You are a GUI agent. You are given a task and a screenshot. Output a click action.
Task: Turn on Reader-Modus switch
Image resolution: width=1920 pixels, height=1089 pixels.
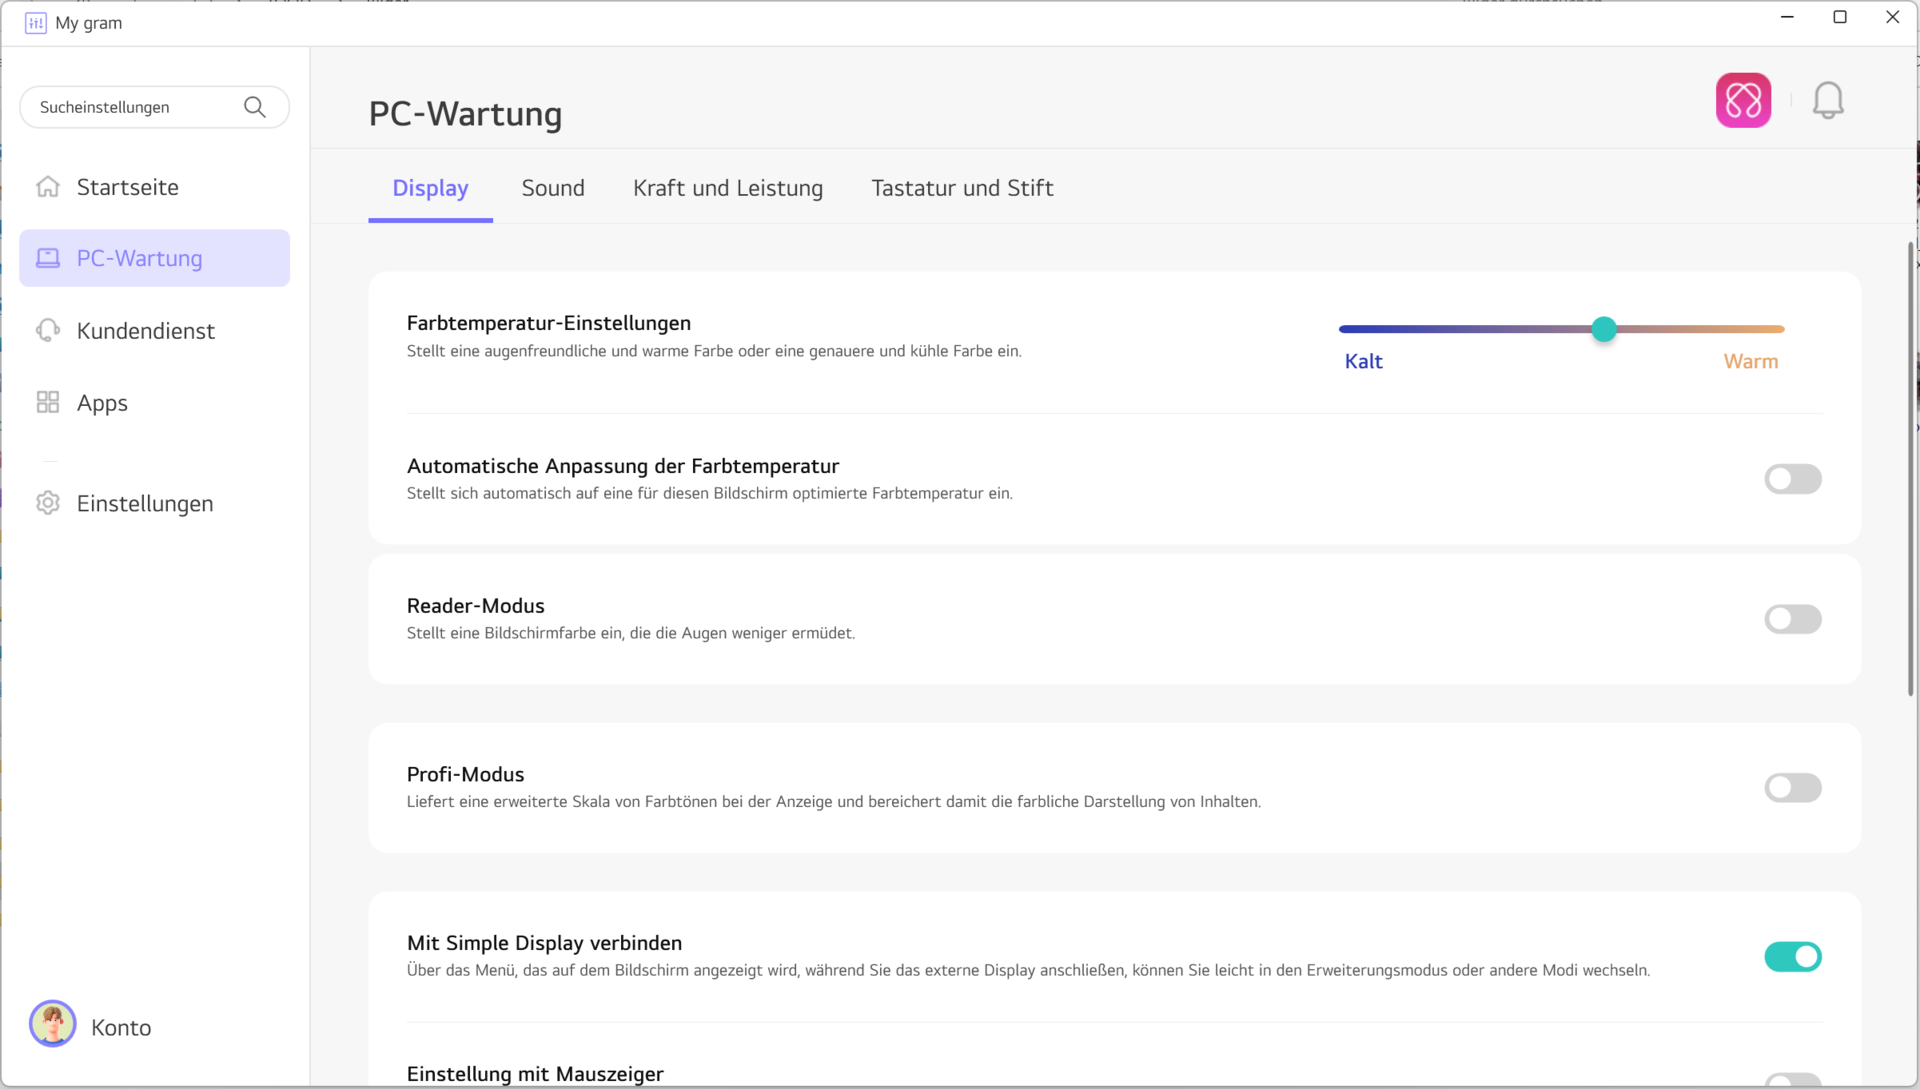(1792, 619)
